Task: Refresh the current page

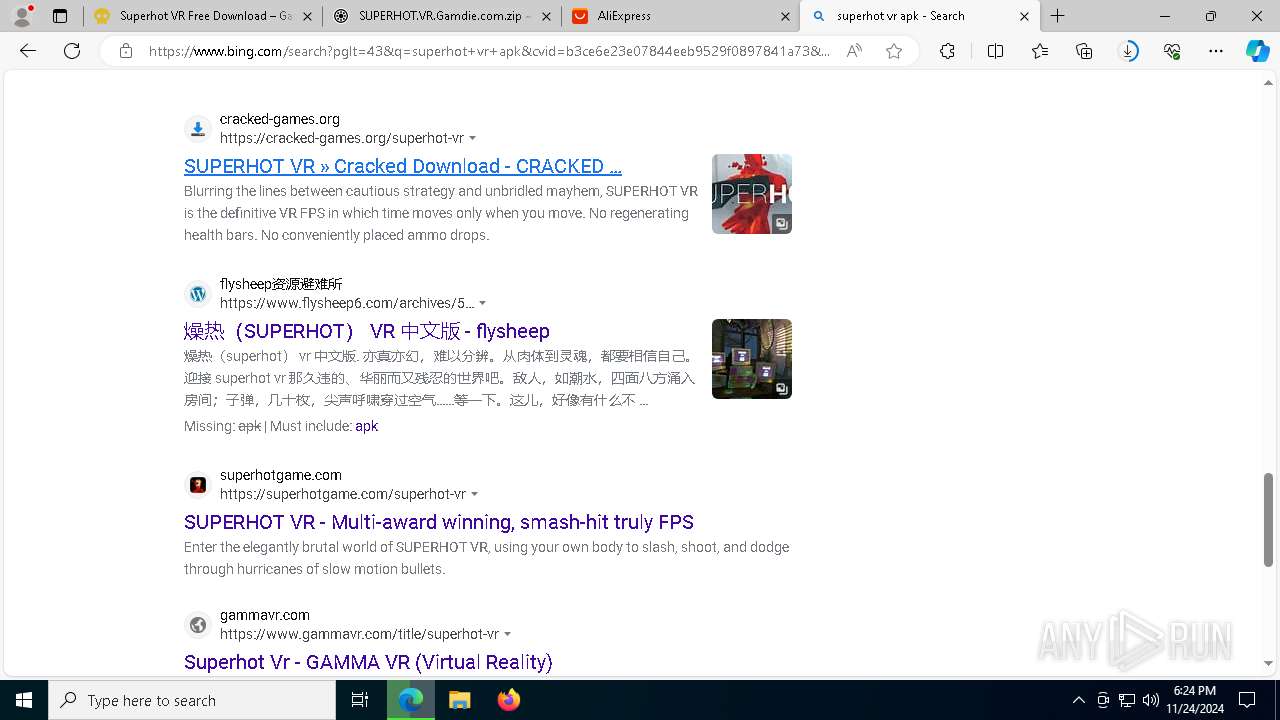Action: point(72,51)
